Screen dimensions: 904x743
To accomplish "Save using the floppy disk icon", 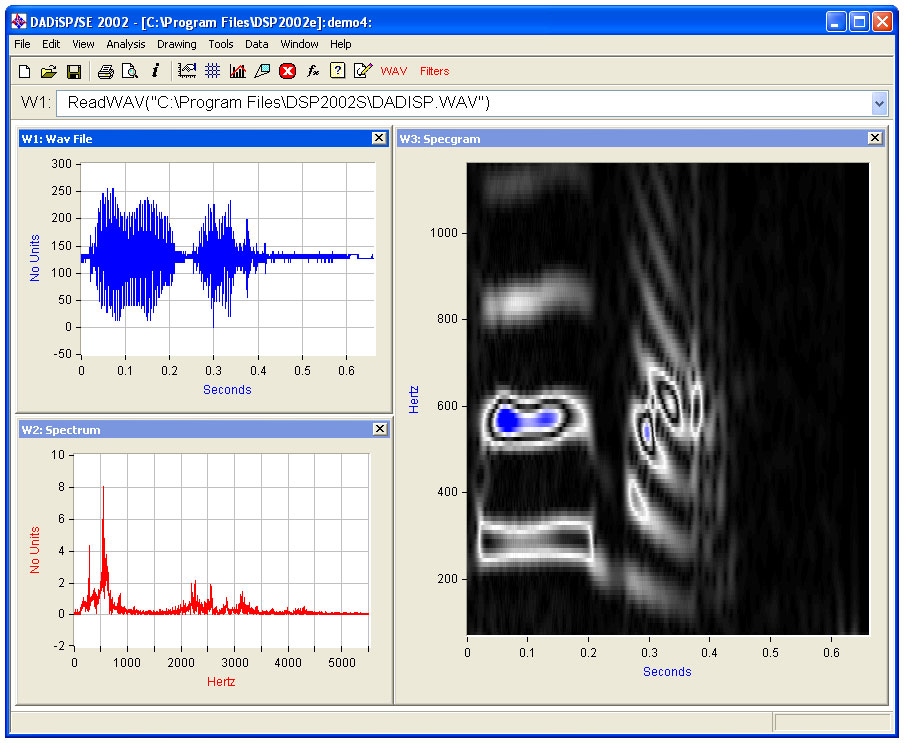I will pos(73,71).
